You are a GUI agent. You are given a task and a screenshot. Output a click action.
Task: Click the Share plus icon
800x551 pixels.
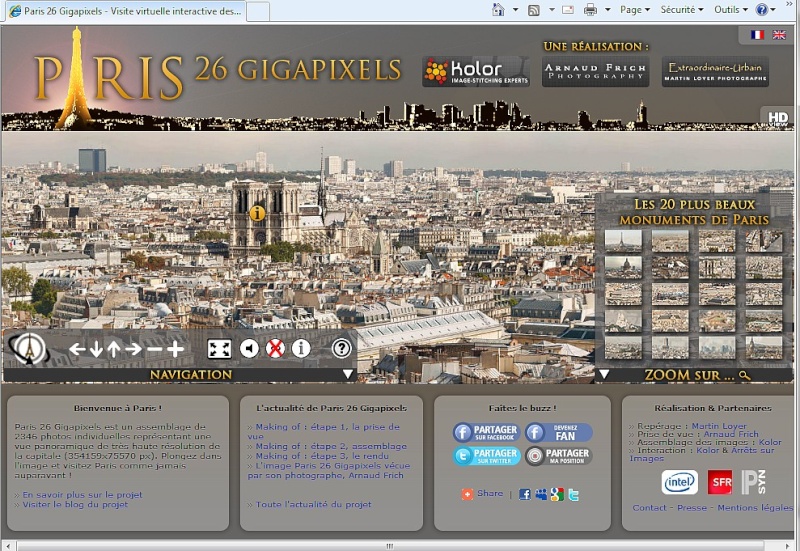tap(467, 494)
